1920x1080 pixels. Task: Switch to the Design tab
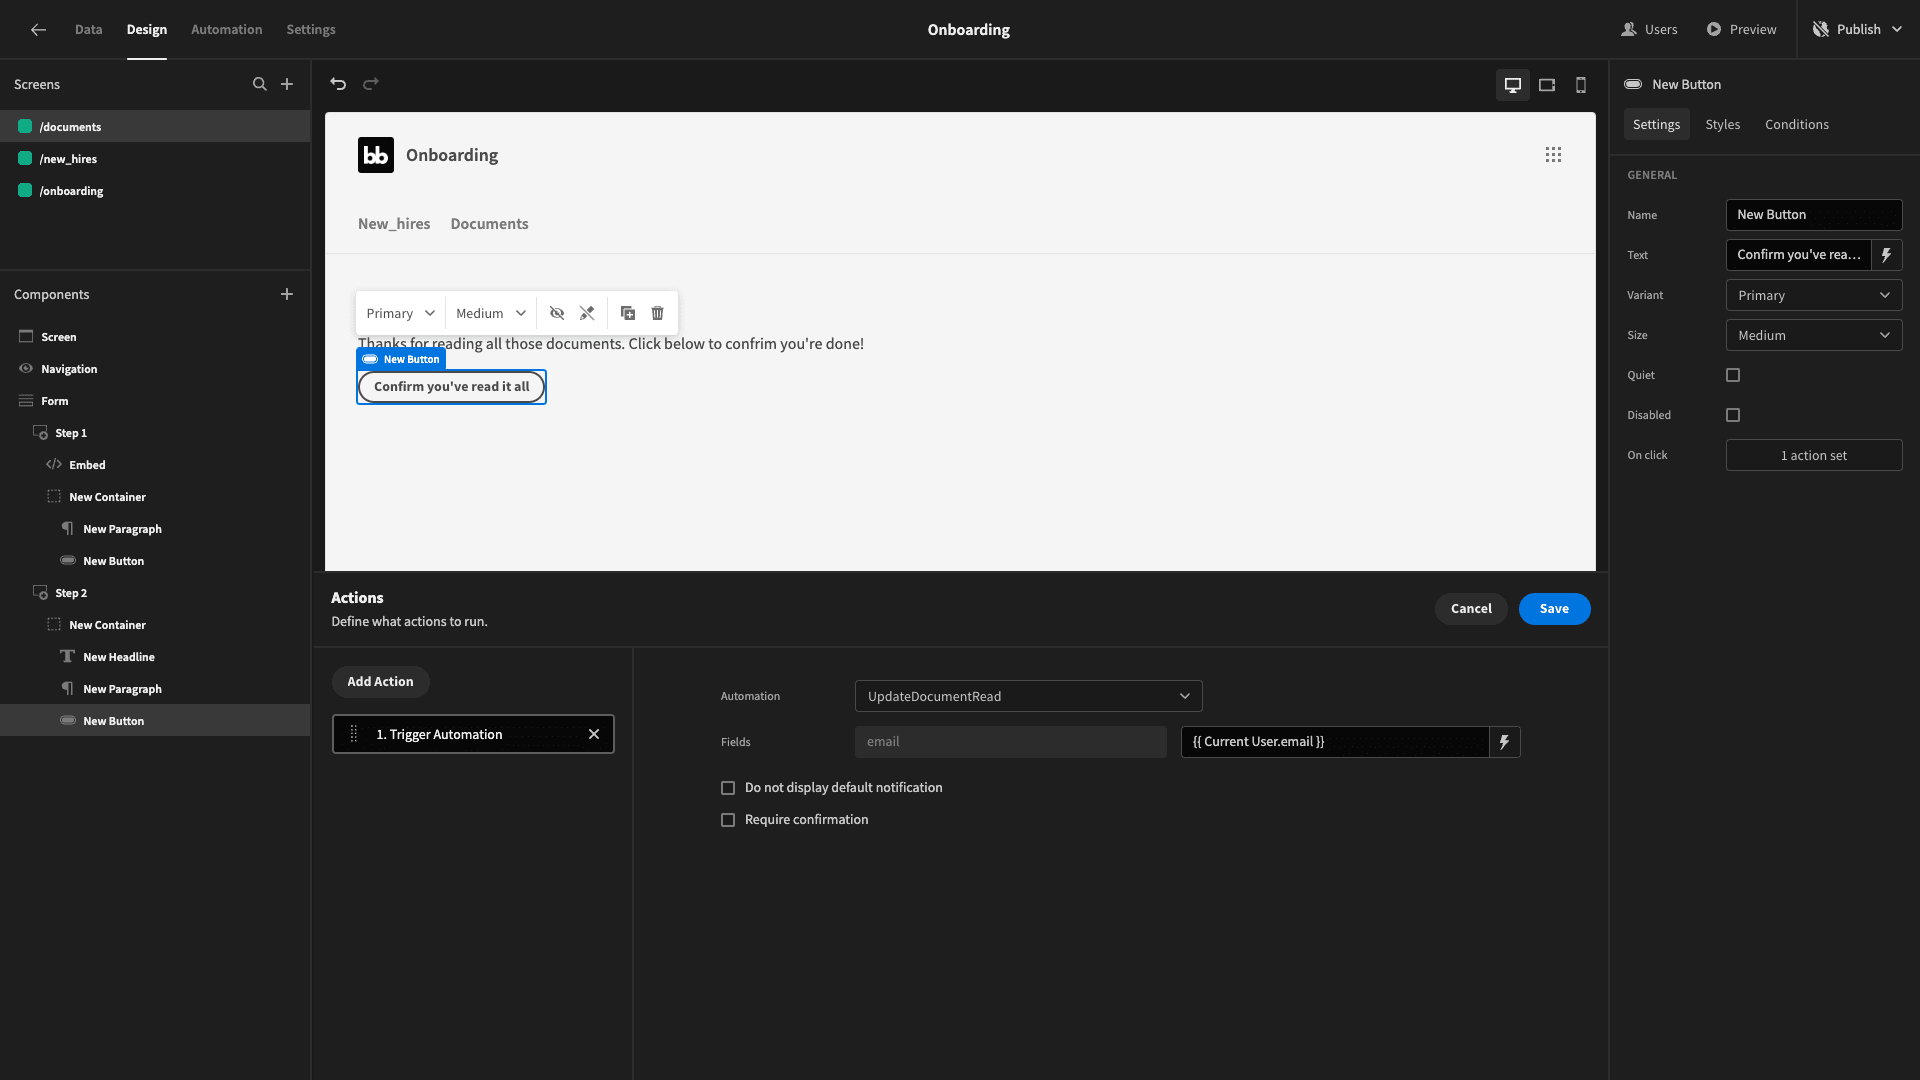147,30
